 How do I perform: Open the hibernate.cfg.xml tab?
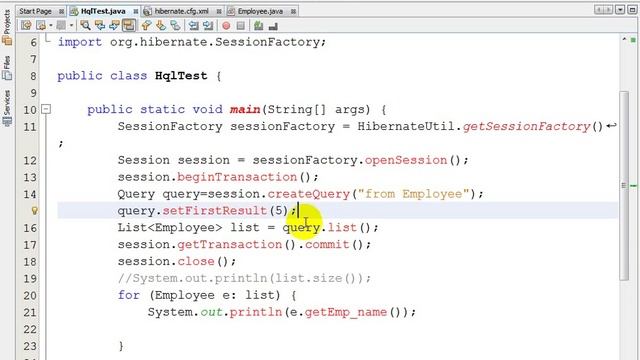coord(181,11)
